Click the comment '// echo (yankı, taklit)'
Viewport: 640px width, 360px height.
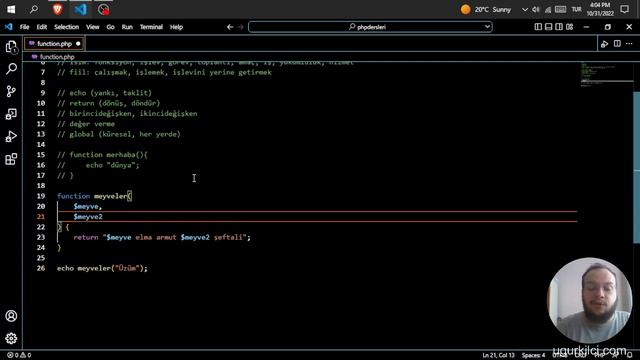pyautogui.click(x=104, y=93)
